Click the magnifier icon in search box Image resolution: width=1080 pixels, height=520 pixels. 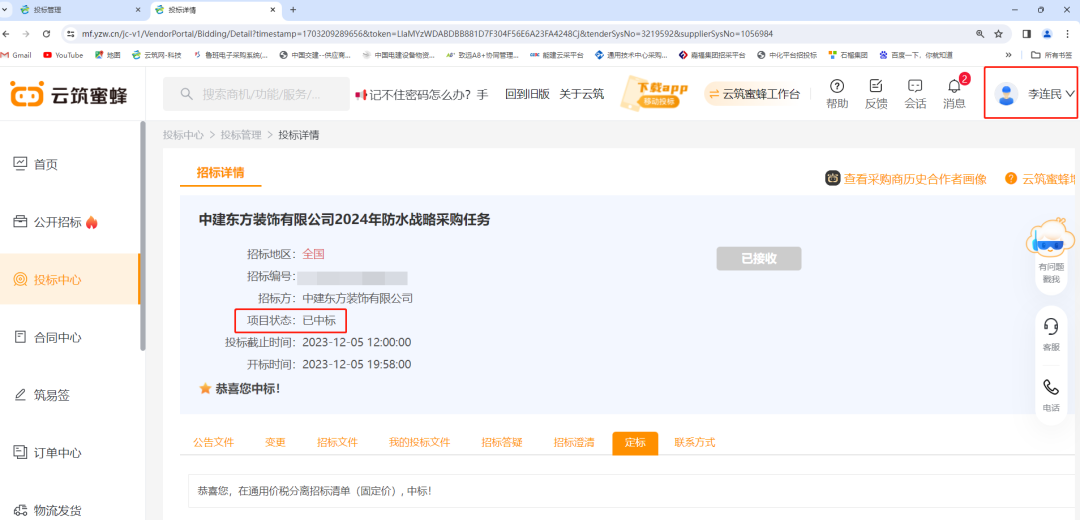[x=186, y=94]
